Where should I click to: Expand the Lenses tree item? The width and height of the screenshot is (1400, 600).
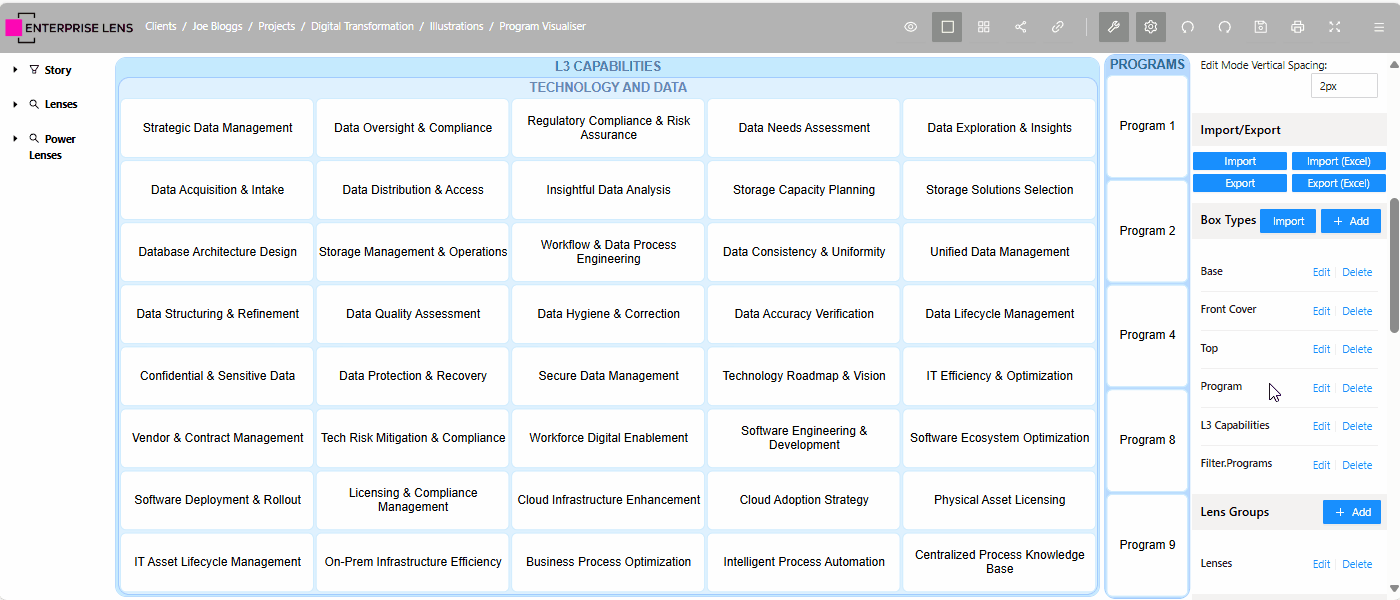[x=16, y=104]
